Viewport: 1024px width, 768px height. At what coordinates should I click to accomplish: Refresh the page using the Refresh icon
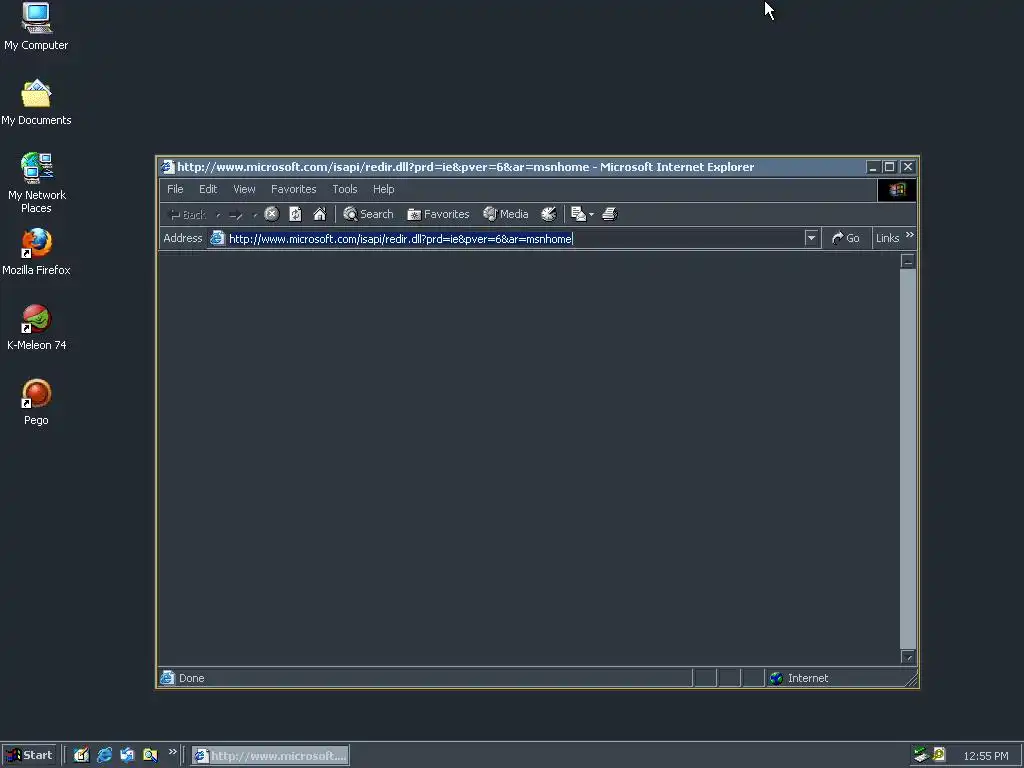[295, 214]
